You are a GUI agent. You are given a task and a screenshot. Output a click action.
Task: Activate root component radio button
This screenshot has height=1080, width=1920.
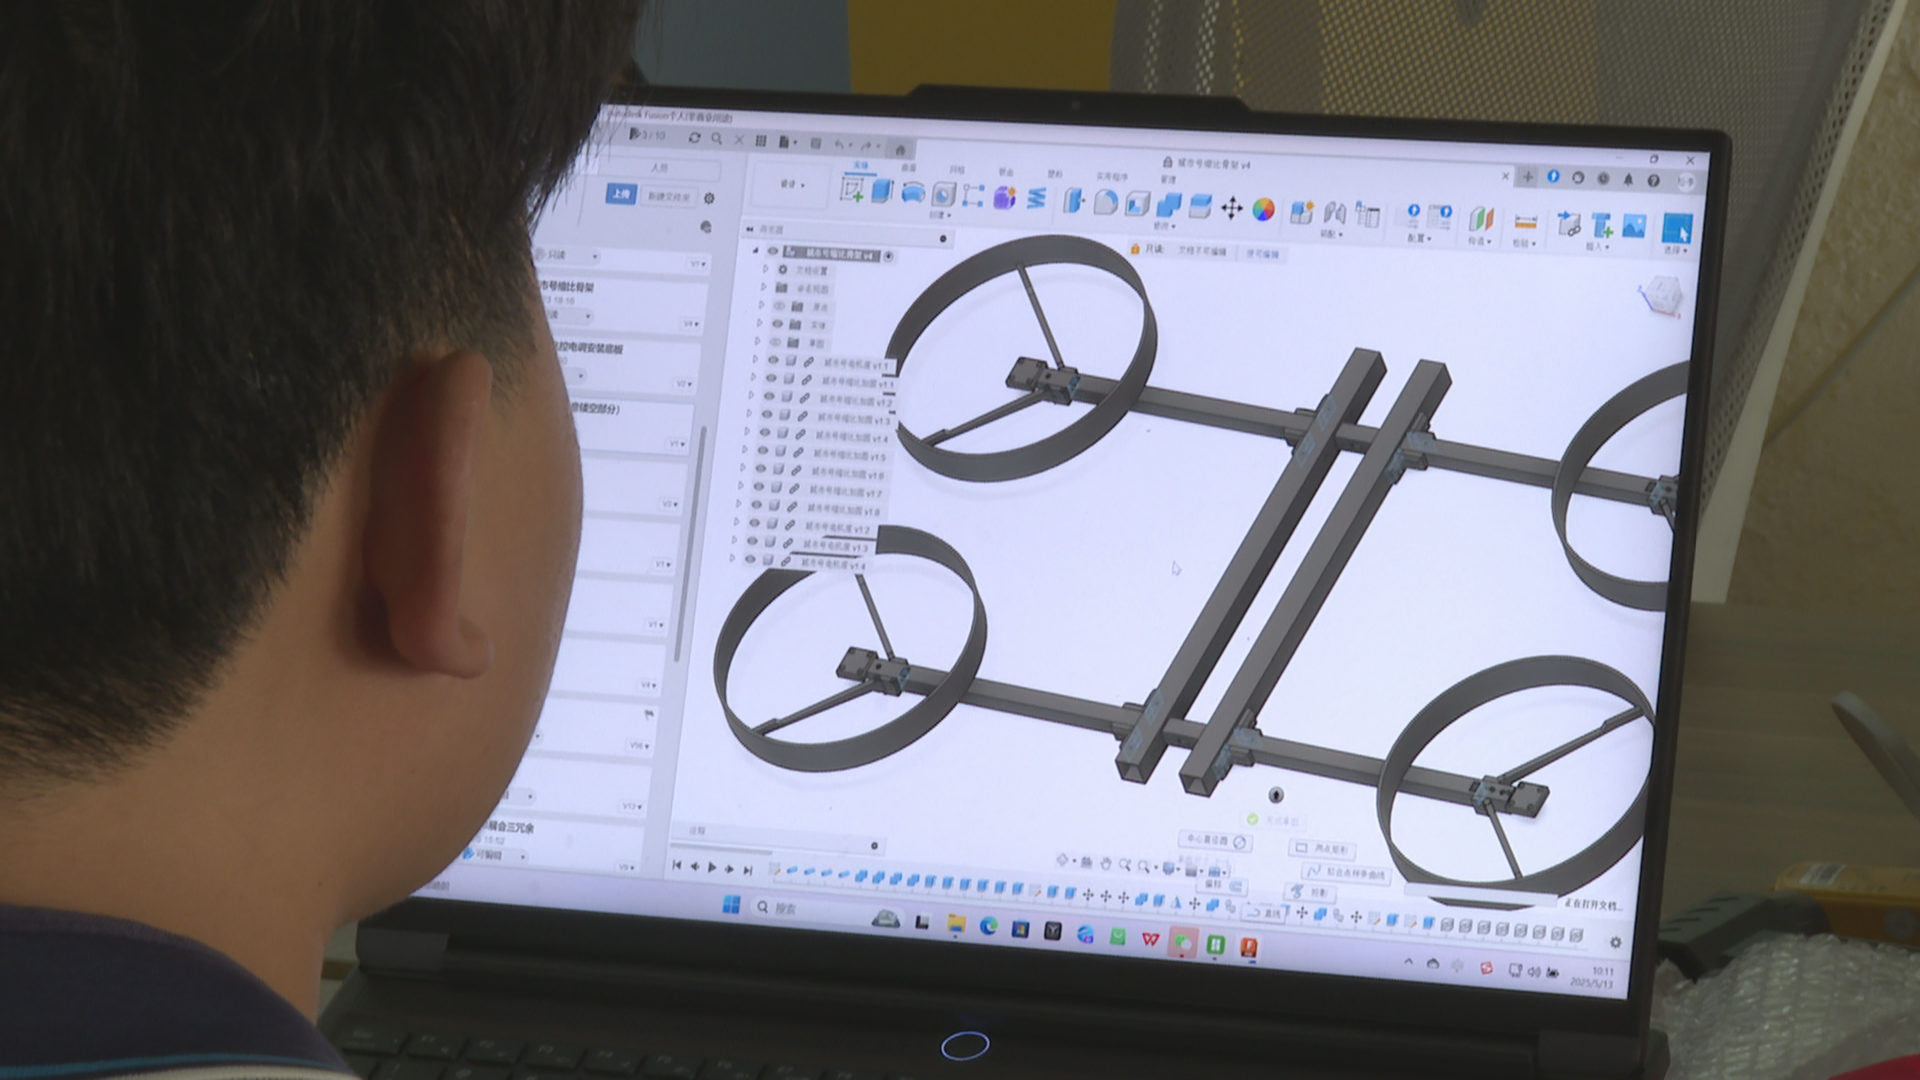coord(889,257)
